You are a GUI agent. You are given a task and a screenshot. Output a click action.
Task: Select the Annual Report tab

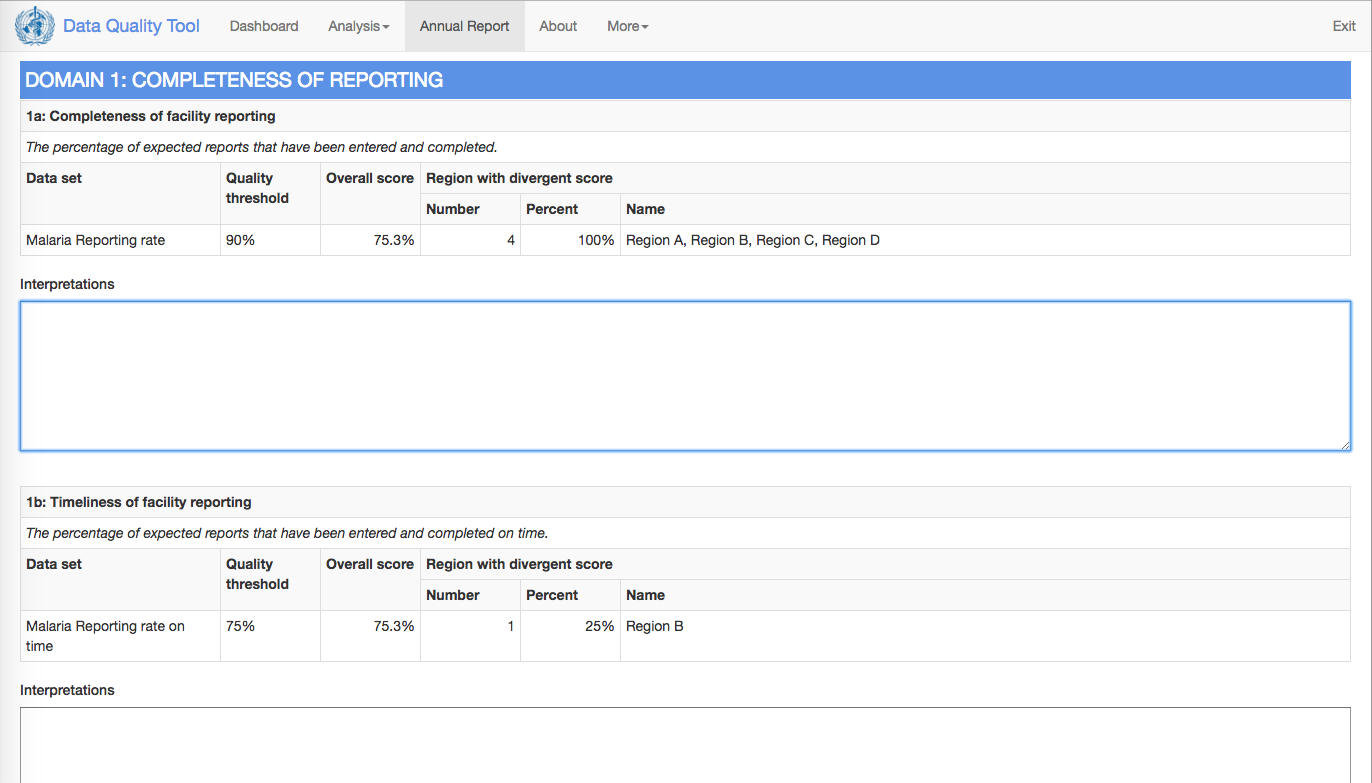tap(464, 26)
